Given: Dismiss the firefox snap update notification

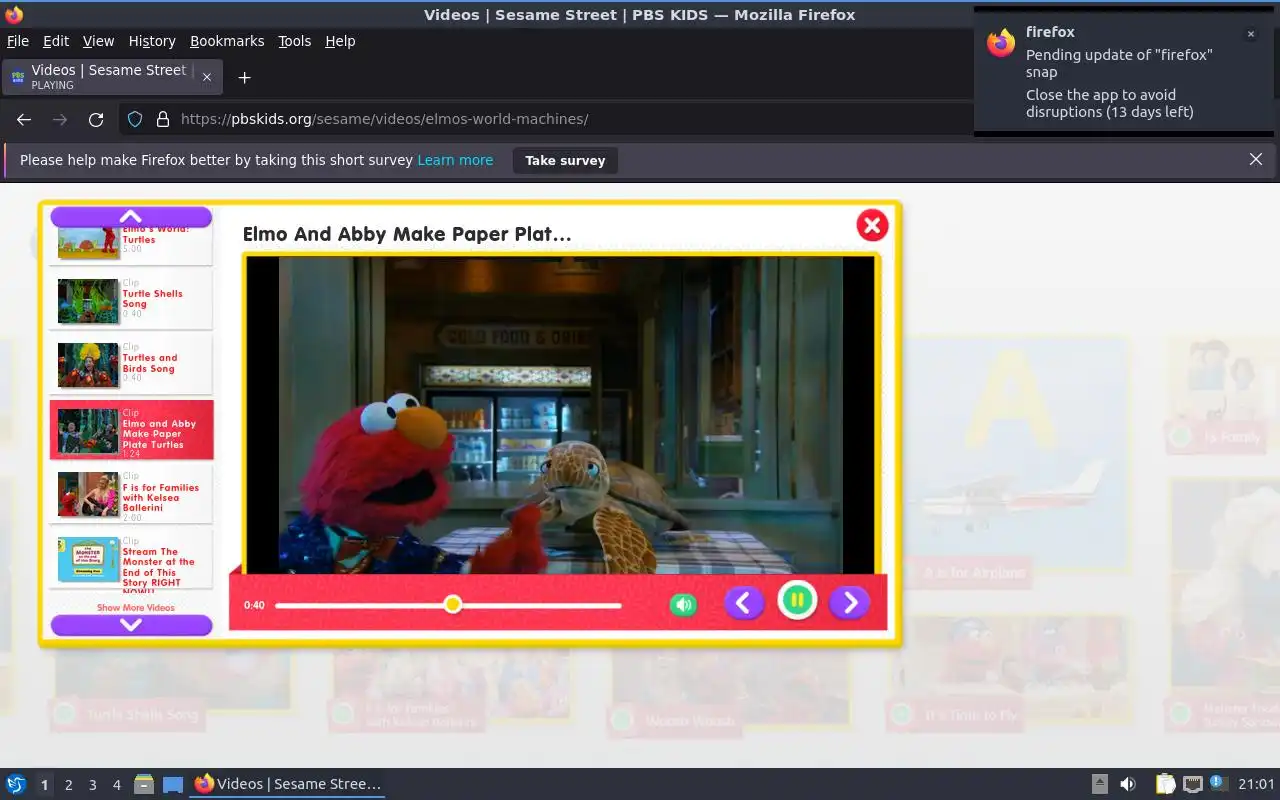Looking at the screenshot, I should [1250, 34].
